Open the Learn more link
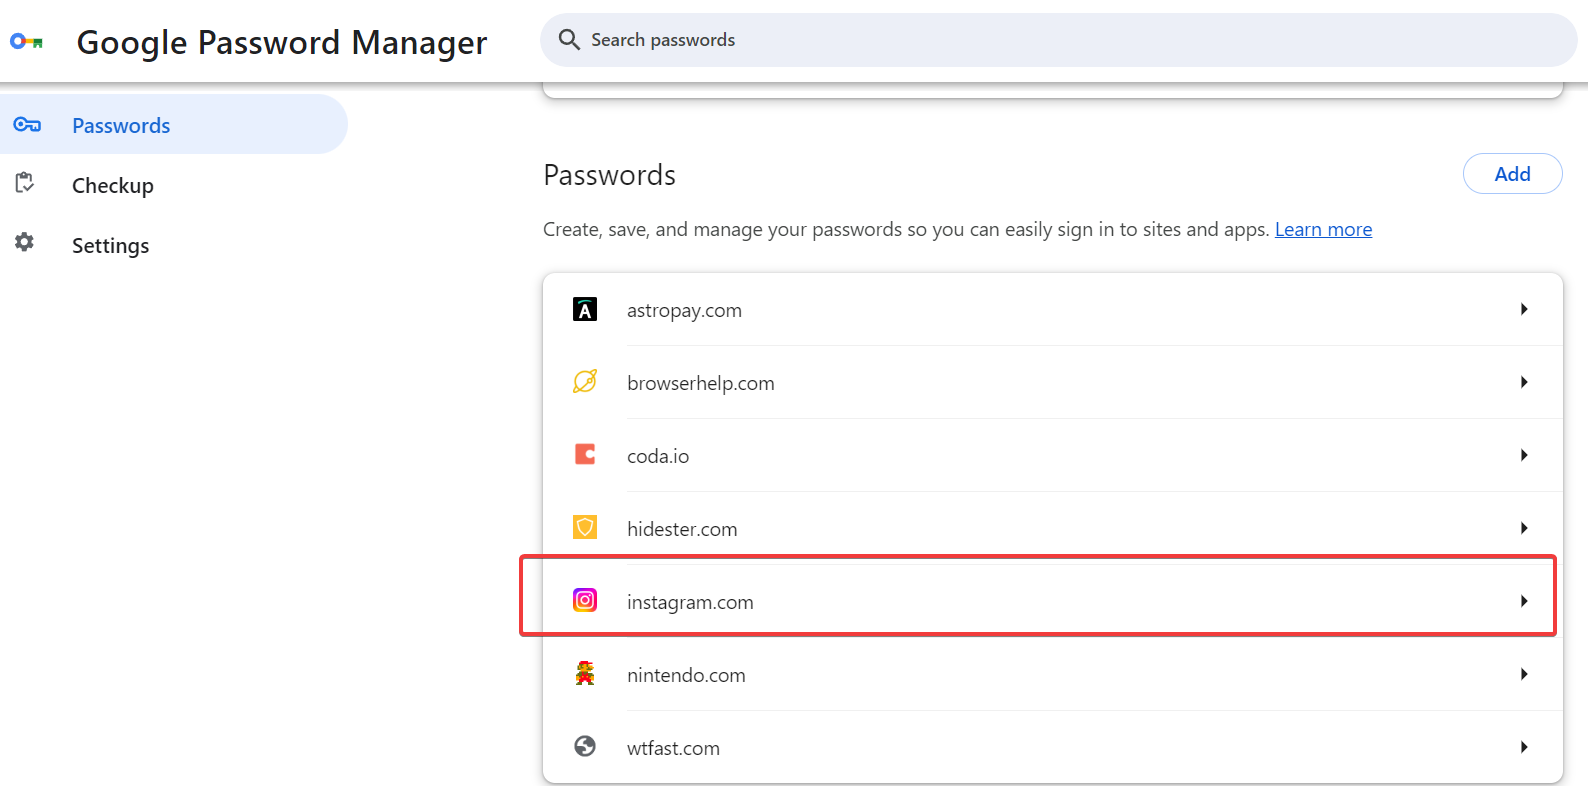 [1323, 229]
